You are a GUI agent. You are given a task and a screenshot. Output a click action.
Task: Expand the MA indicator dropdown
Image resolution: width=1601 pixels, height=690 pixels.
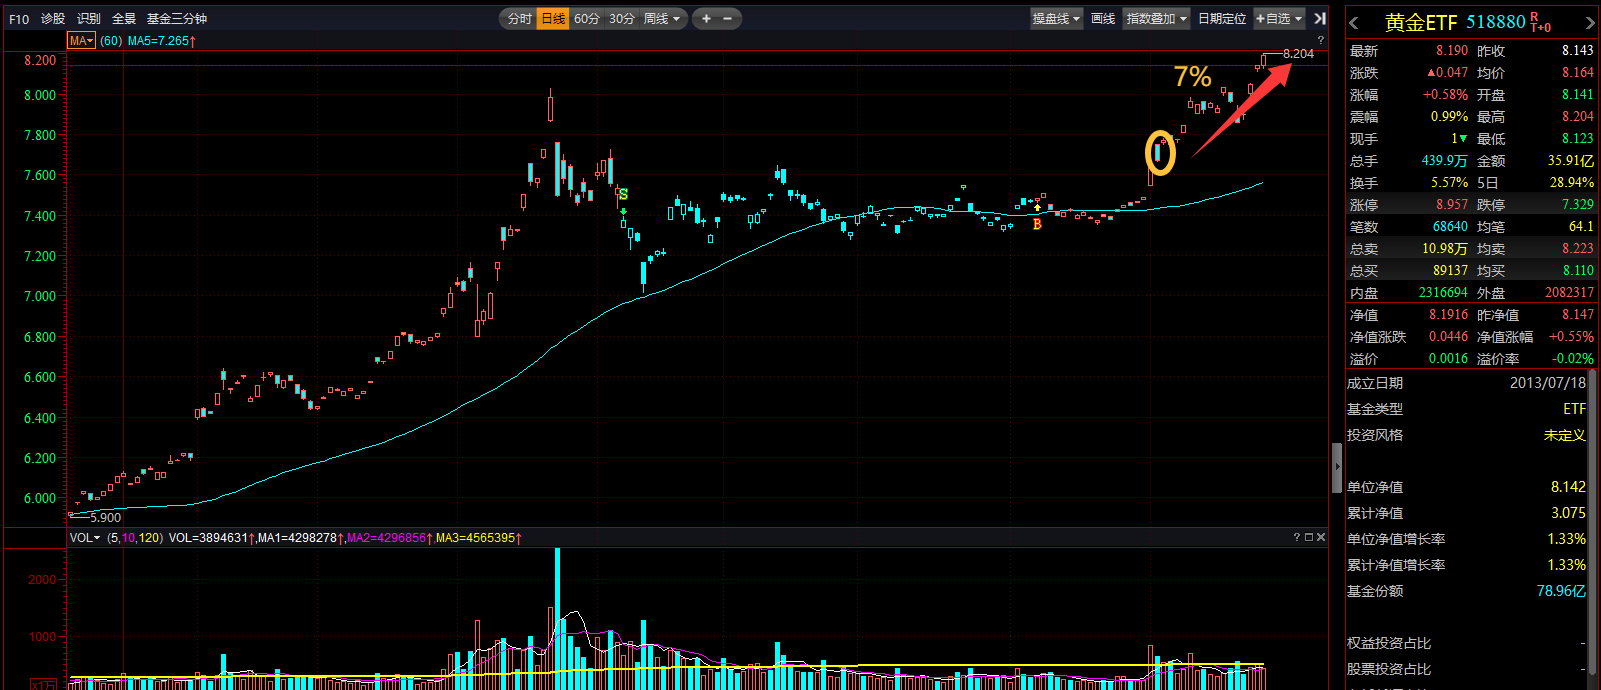pos(81,41)
